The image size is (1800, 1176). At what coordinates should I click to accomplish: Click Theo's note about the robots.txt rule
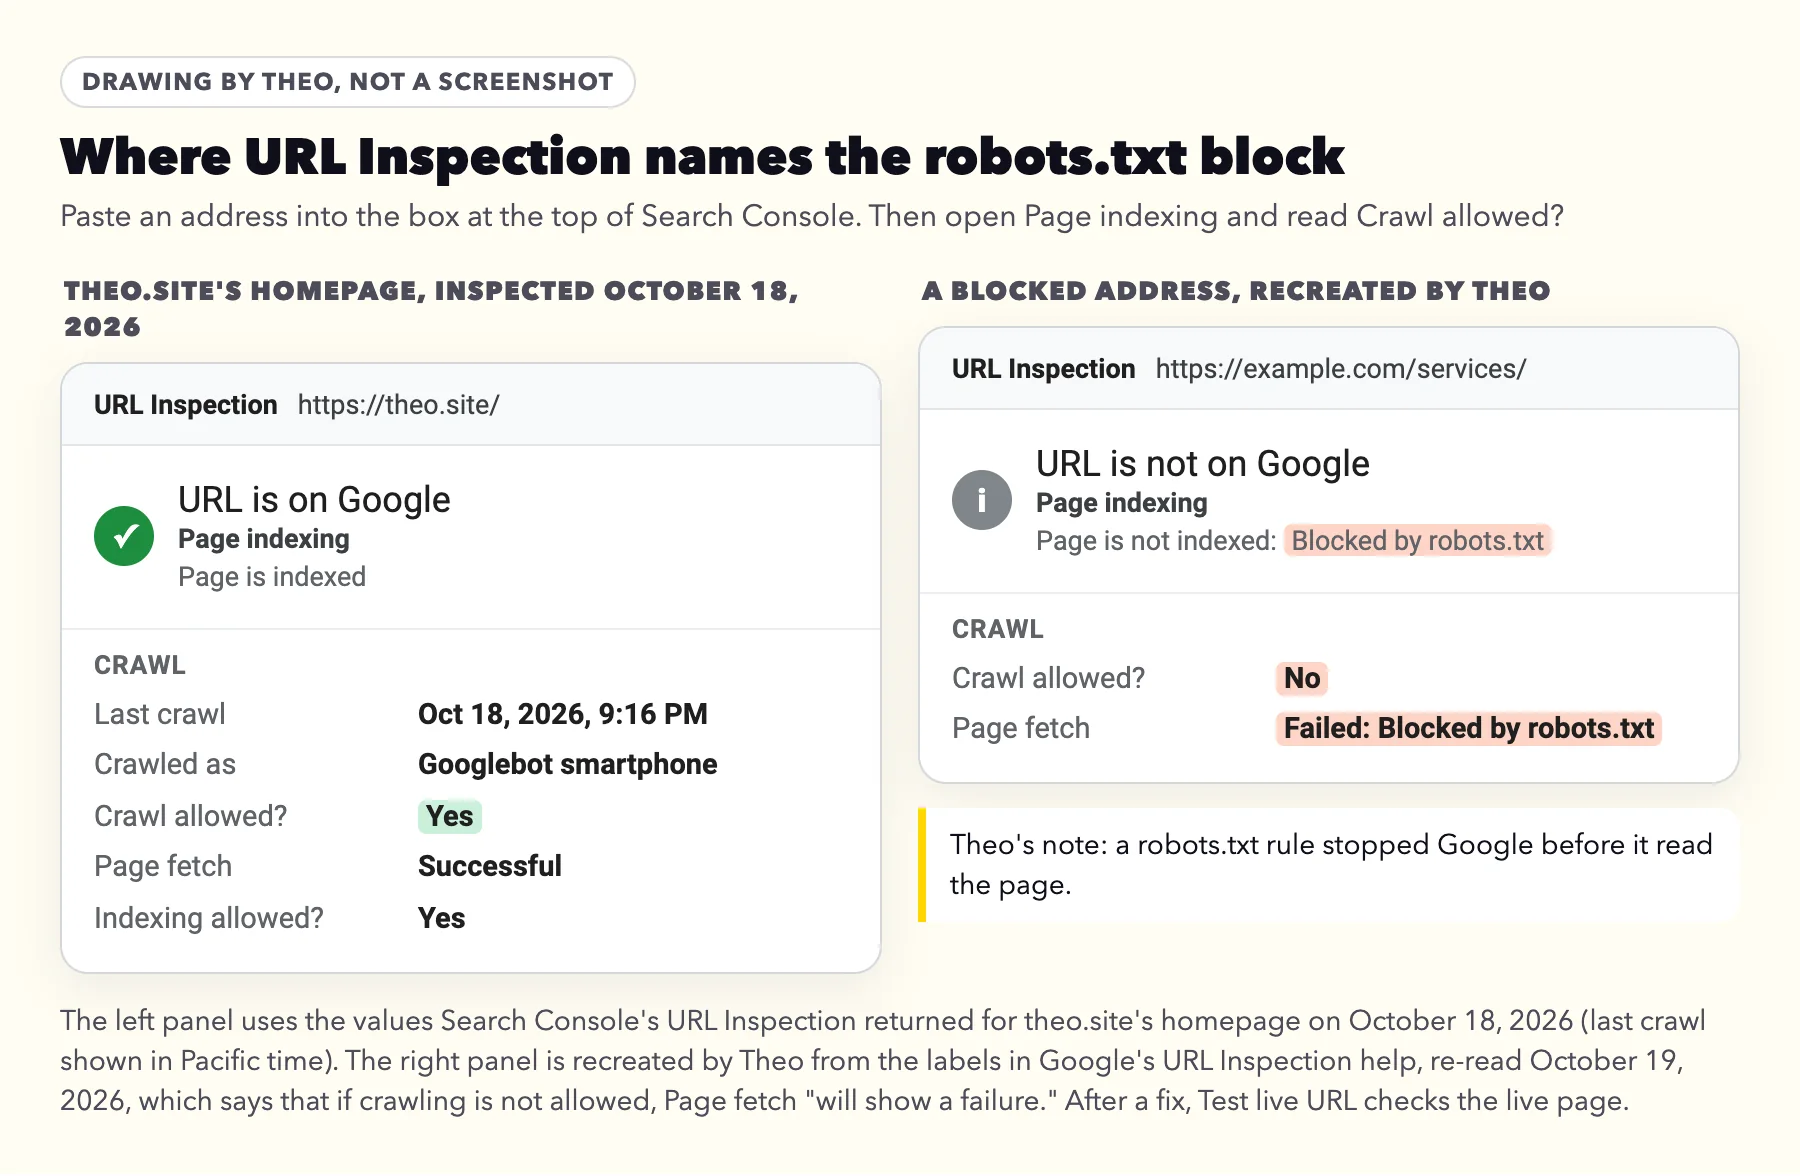coord(1330,865)
